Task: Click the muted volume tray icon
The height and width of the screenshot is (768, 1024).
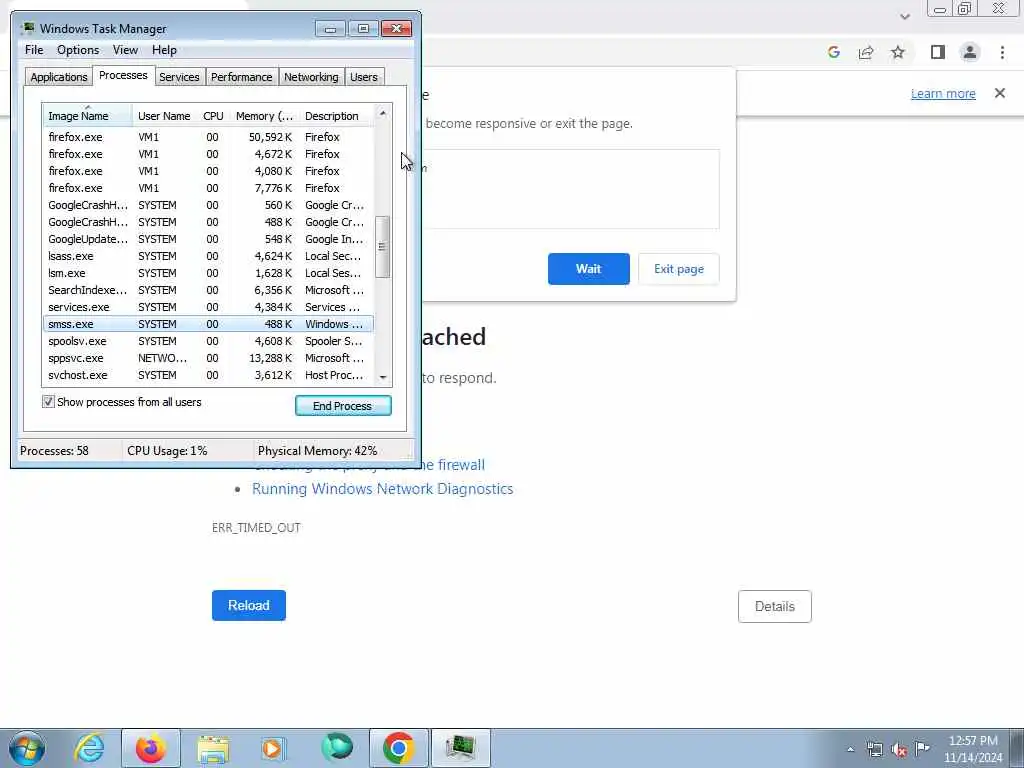Action: tap(899, 750)
